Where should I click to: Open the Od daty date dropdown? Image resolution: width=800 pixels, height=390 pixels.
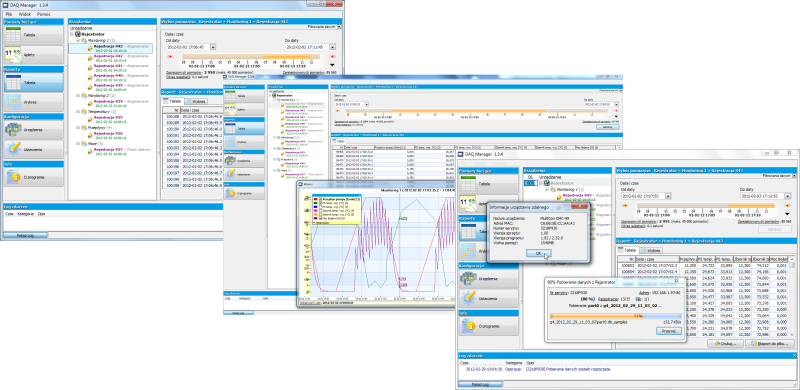[213, 47]
